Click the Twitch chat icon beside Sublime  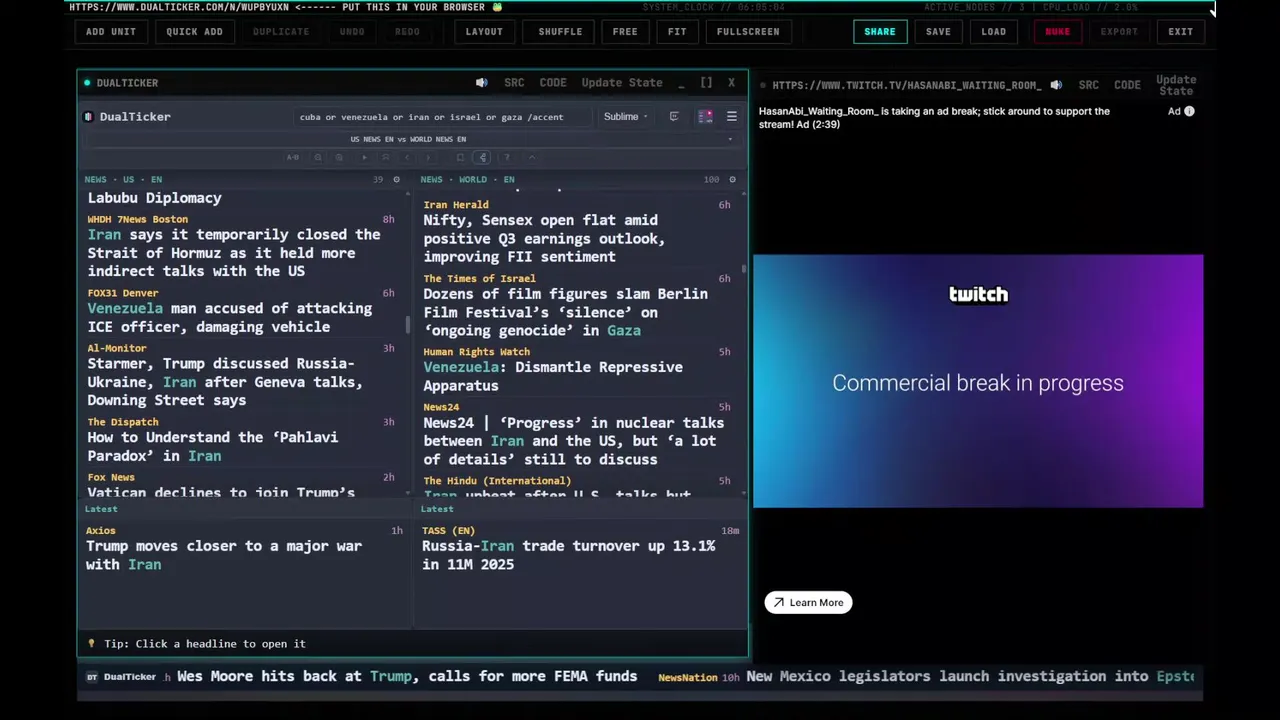(x=674, y=116)
